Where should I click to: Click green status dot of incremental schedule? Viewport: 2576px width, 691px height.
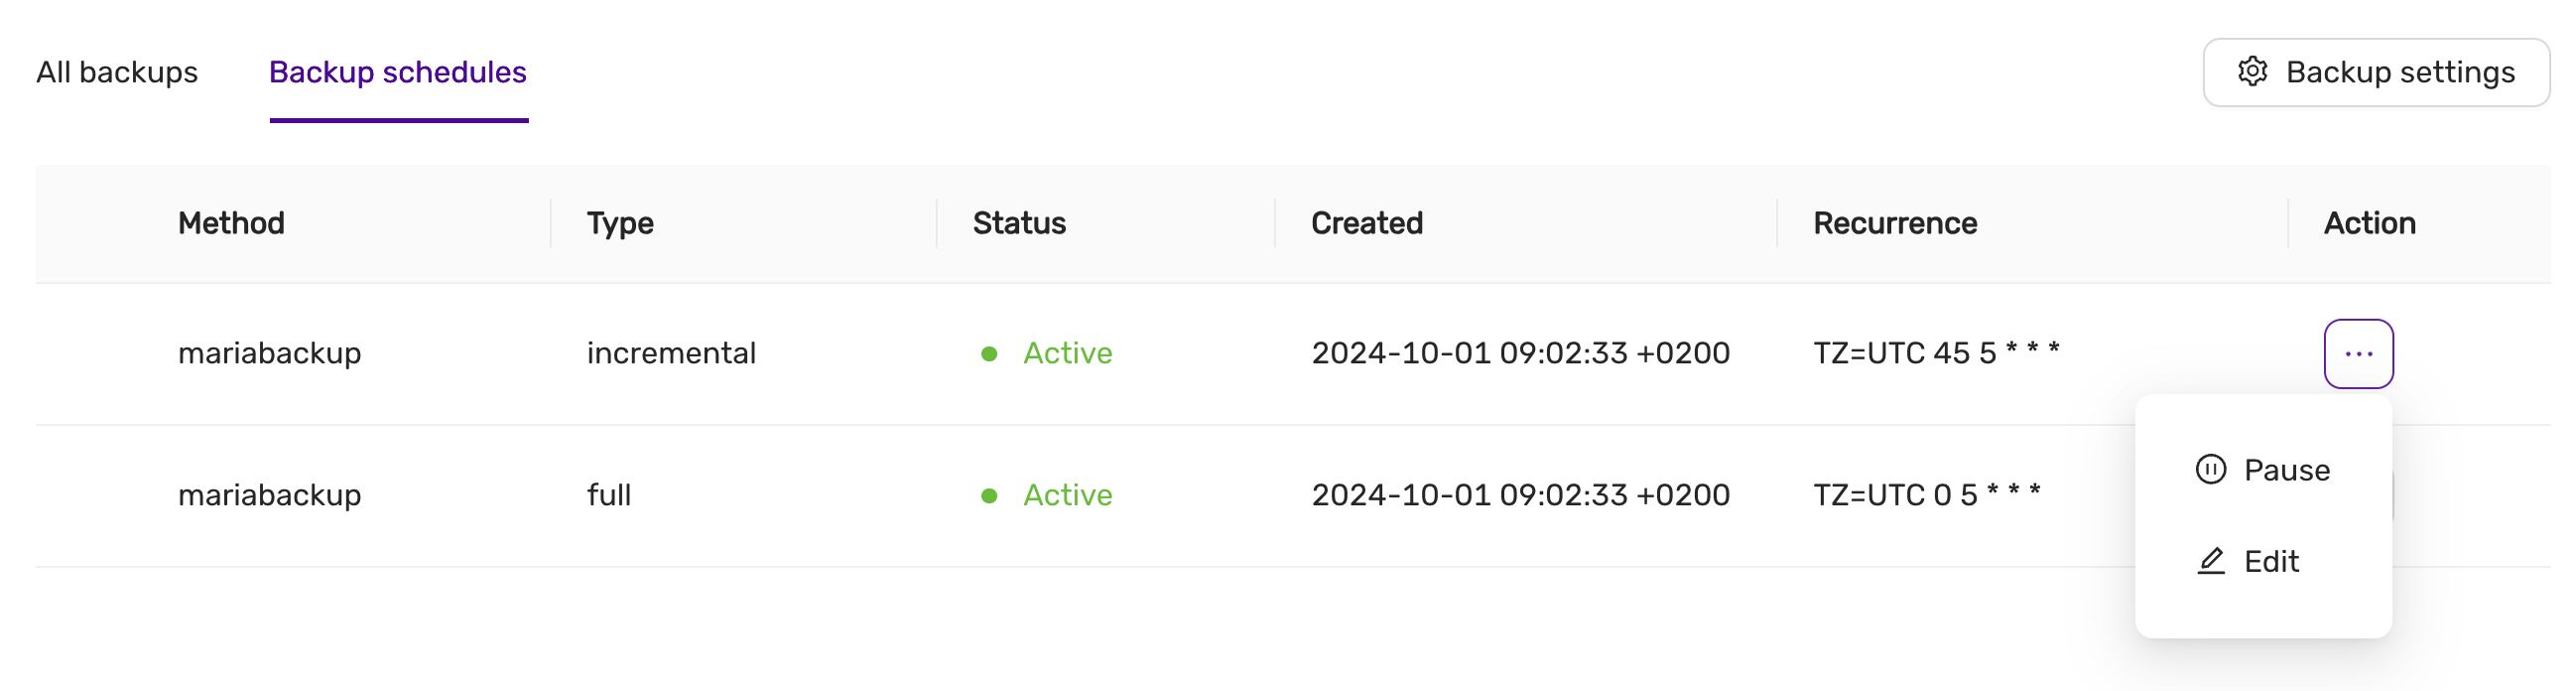[988, 354]
